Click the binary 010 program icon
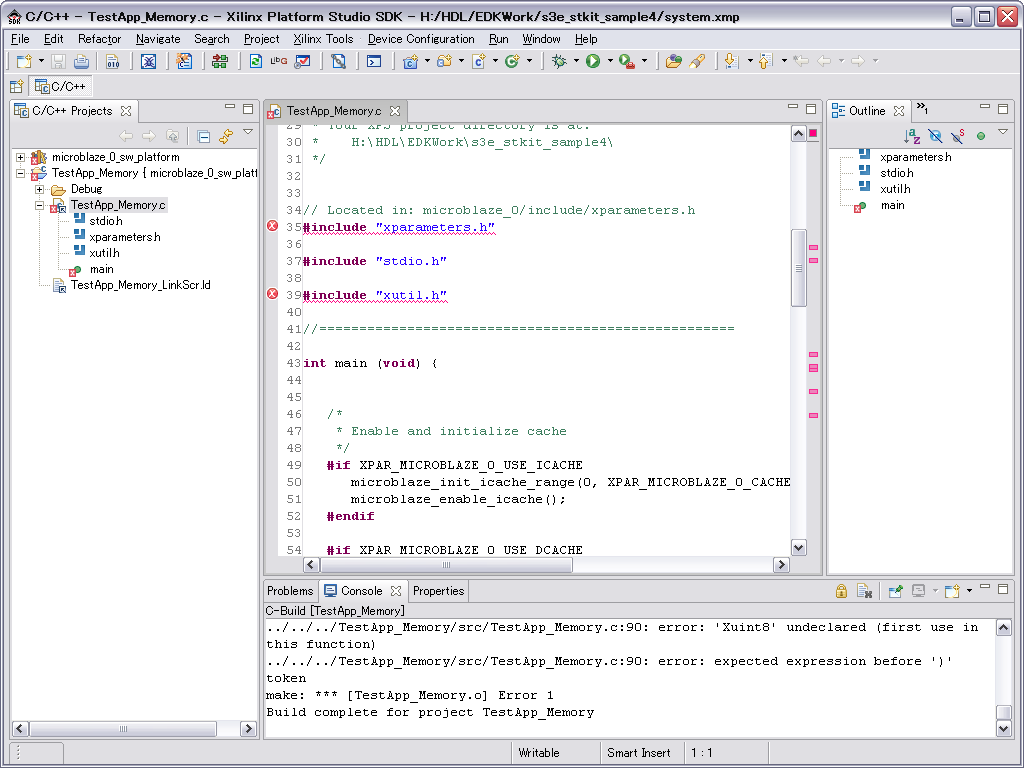The image size is (1024, 768). [112, 61]
